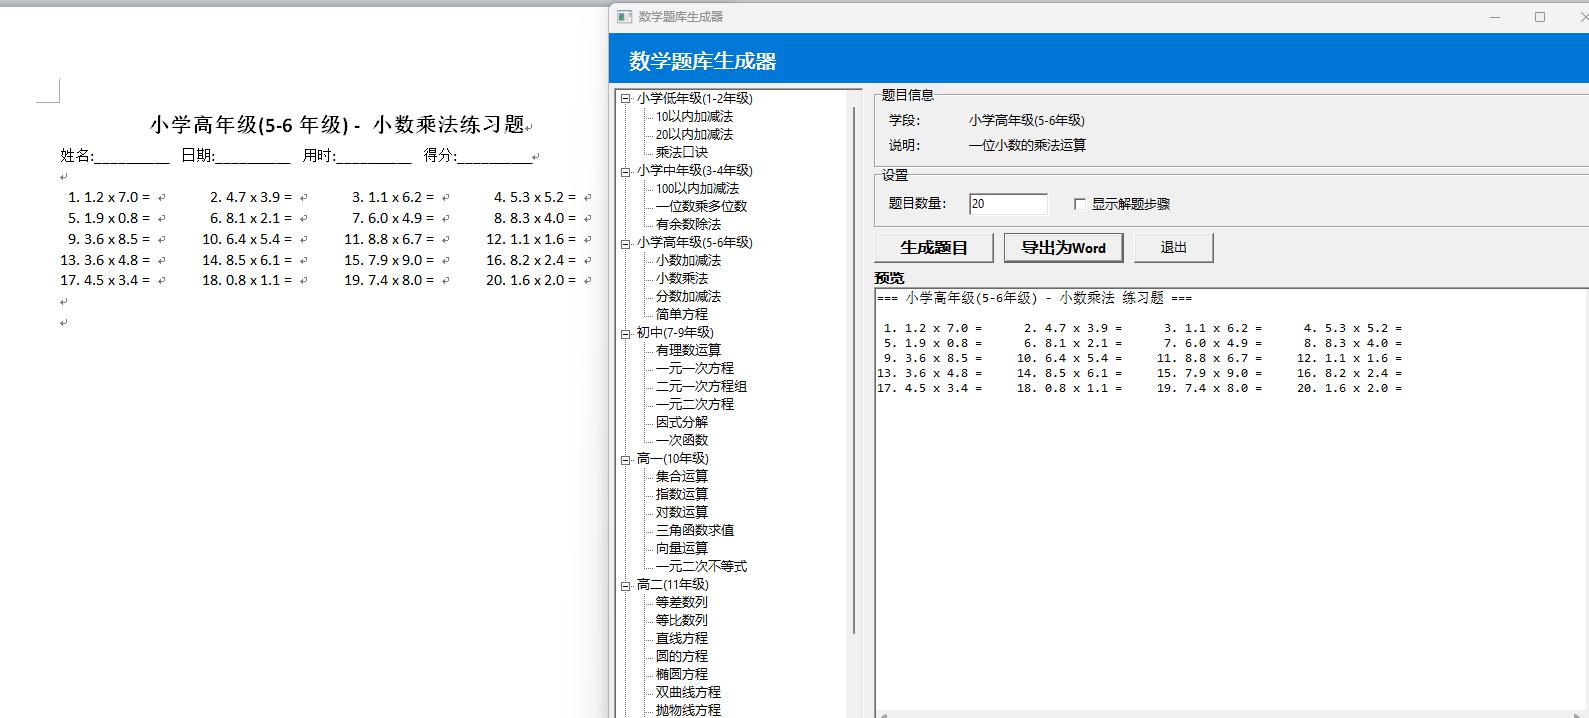Image resolution: width=1589 pixels, height=718 pixels.
Task: Click the 题目数量 input field
Action: point(1008,204)
